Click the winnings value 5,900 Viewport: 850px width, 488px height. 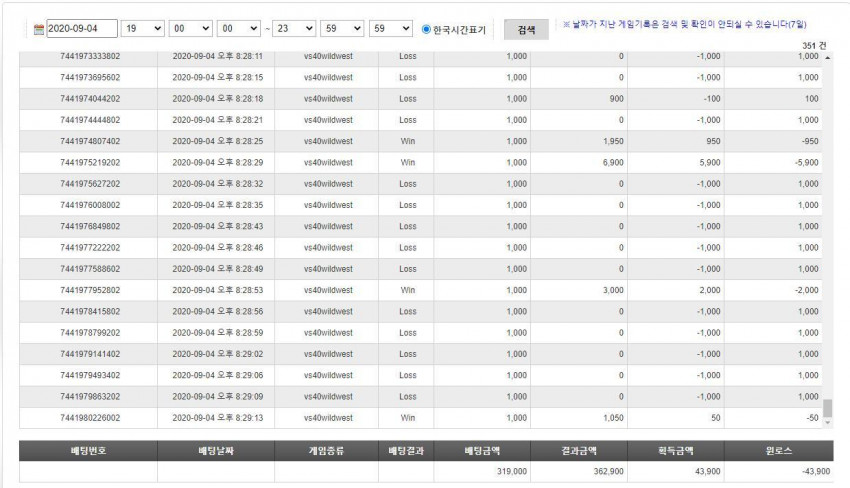point(710,163)
